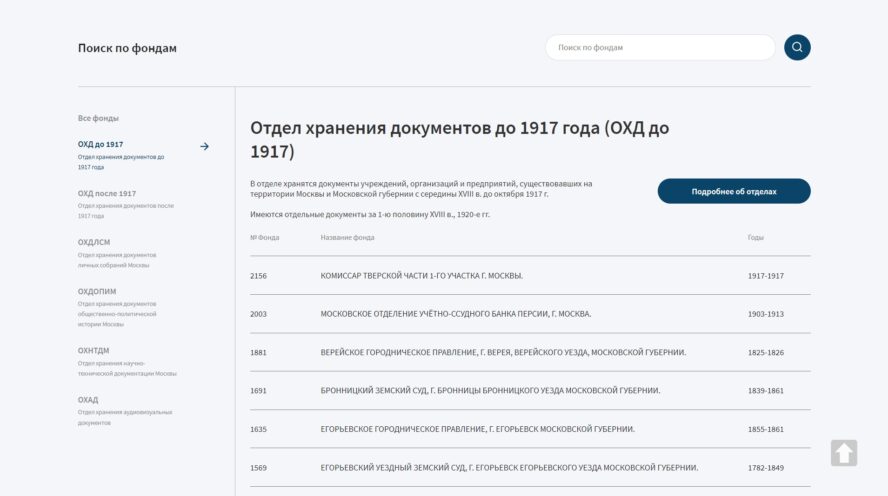Click fund number 1691

pyautogui.click(x=258, y=391)
